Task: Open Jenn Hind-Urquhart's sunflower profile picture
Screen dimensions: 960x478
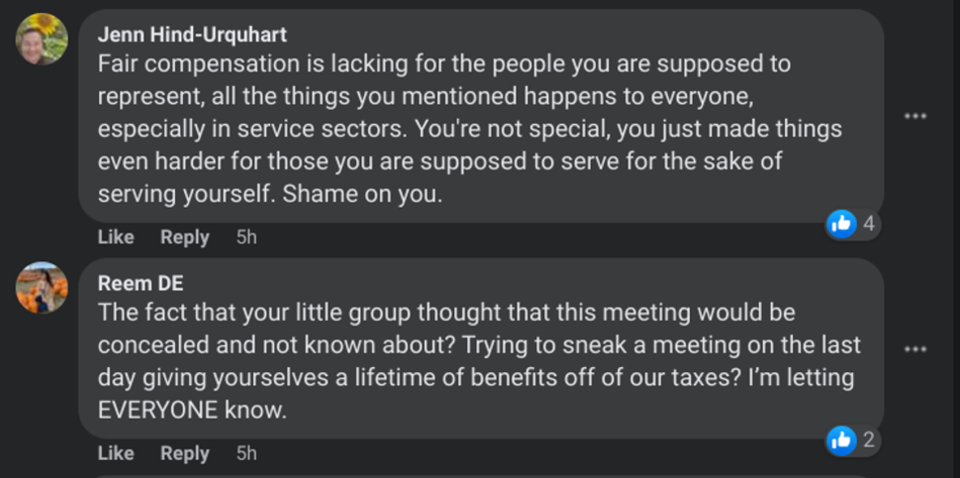Action: [x=42, y=39]
